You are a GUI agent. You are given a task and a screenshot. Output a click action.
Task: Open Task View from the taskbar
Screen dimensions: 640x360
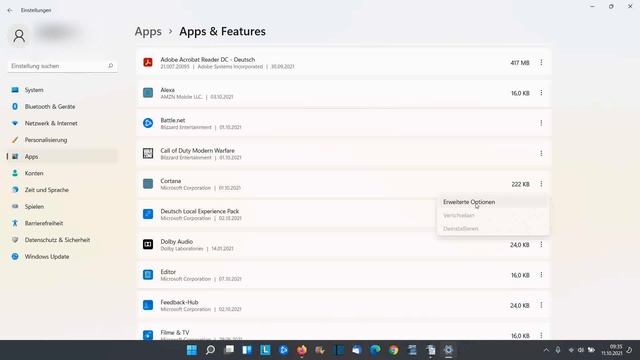point(229,350)
